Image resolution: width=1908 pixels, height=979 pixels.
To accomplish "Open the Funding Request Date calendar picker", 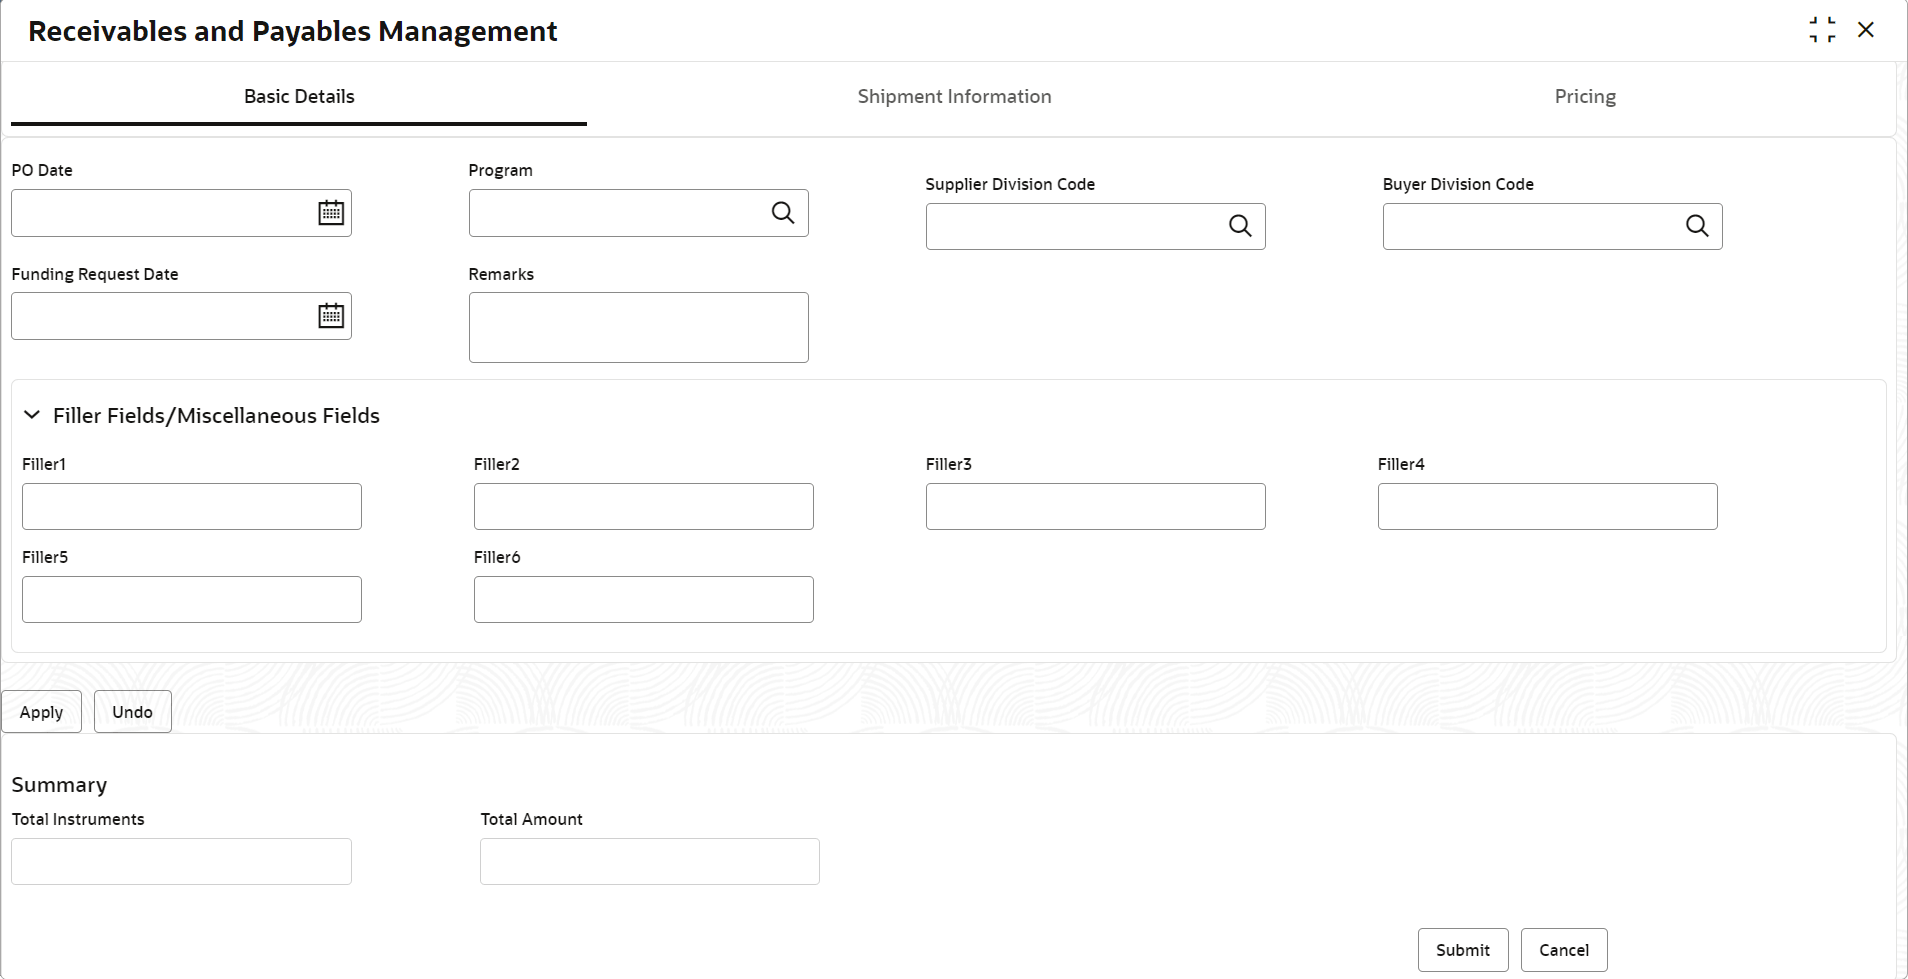I will coord(331,316).
